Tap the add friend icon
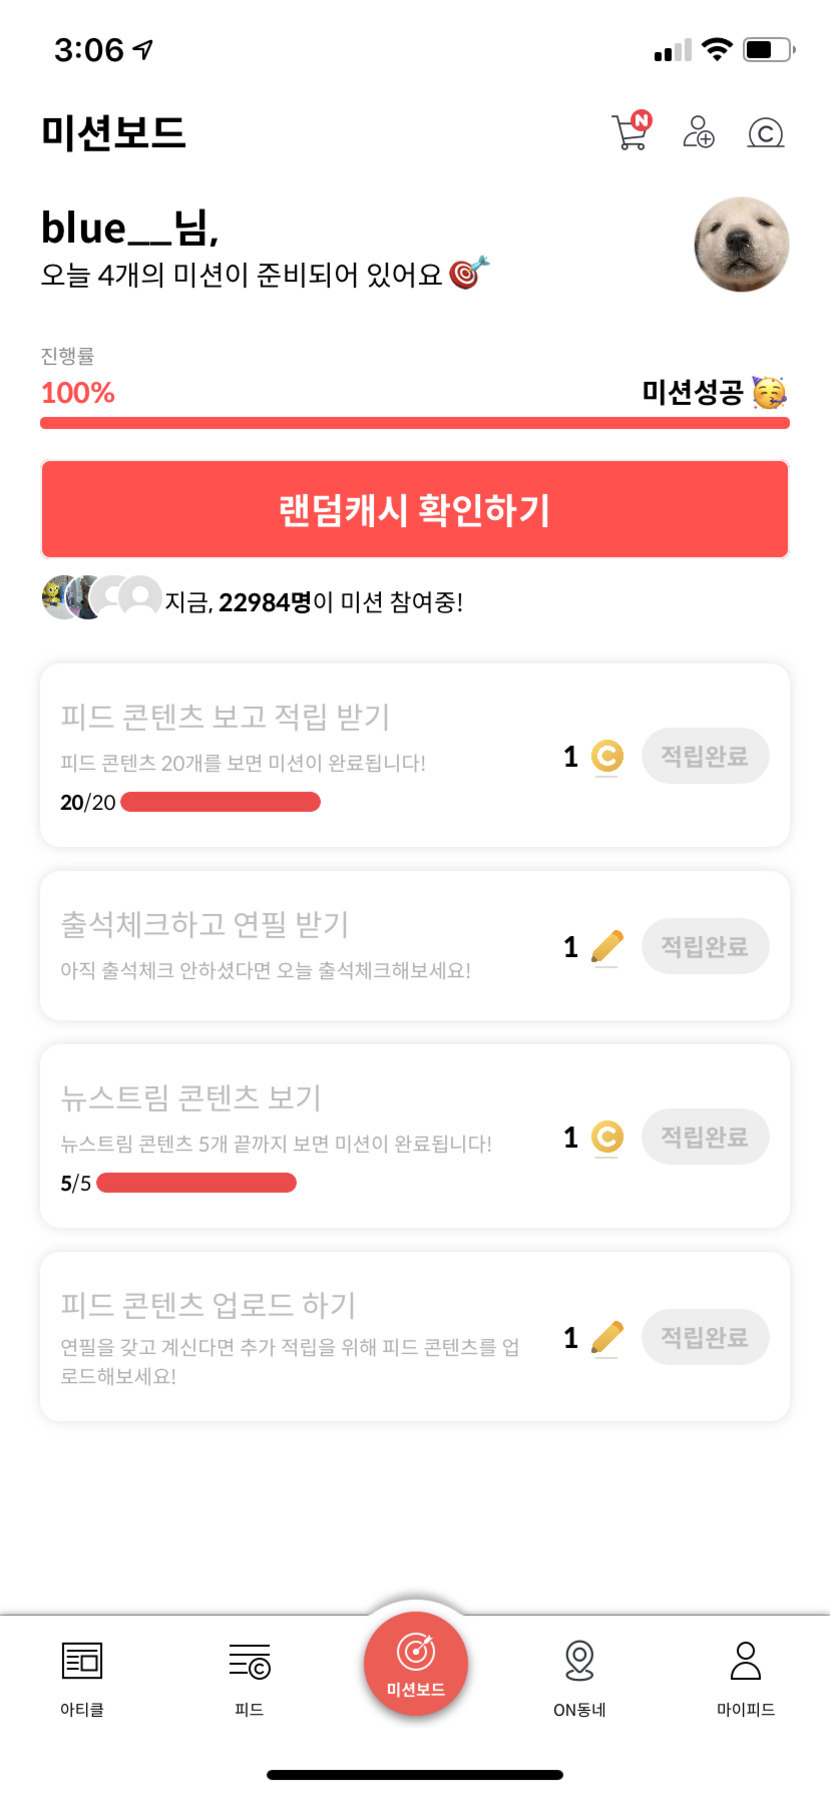The width and height of the screenshot is (830, 1796). coord(698,131)
